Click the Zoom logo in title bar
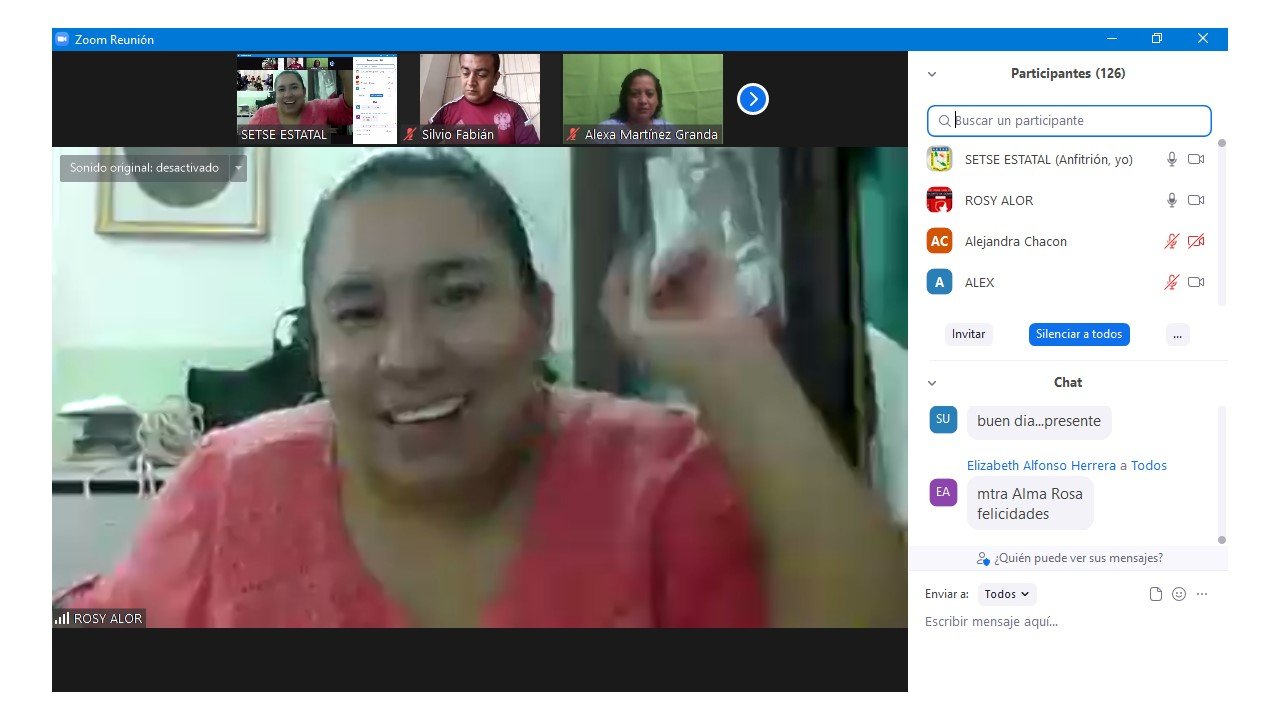 click(62, 39)
